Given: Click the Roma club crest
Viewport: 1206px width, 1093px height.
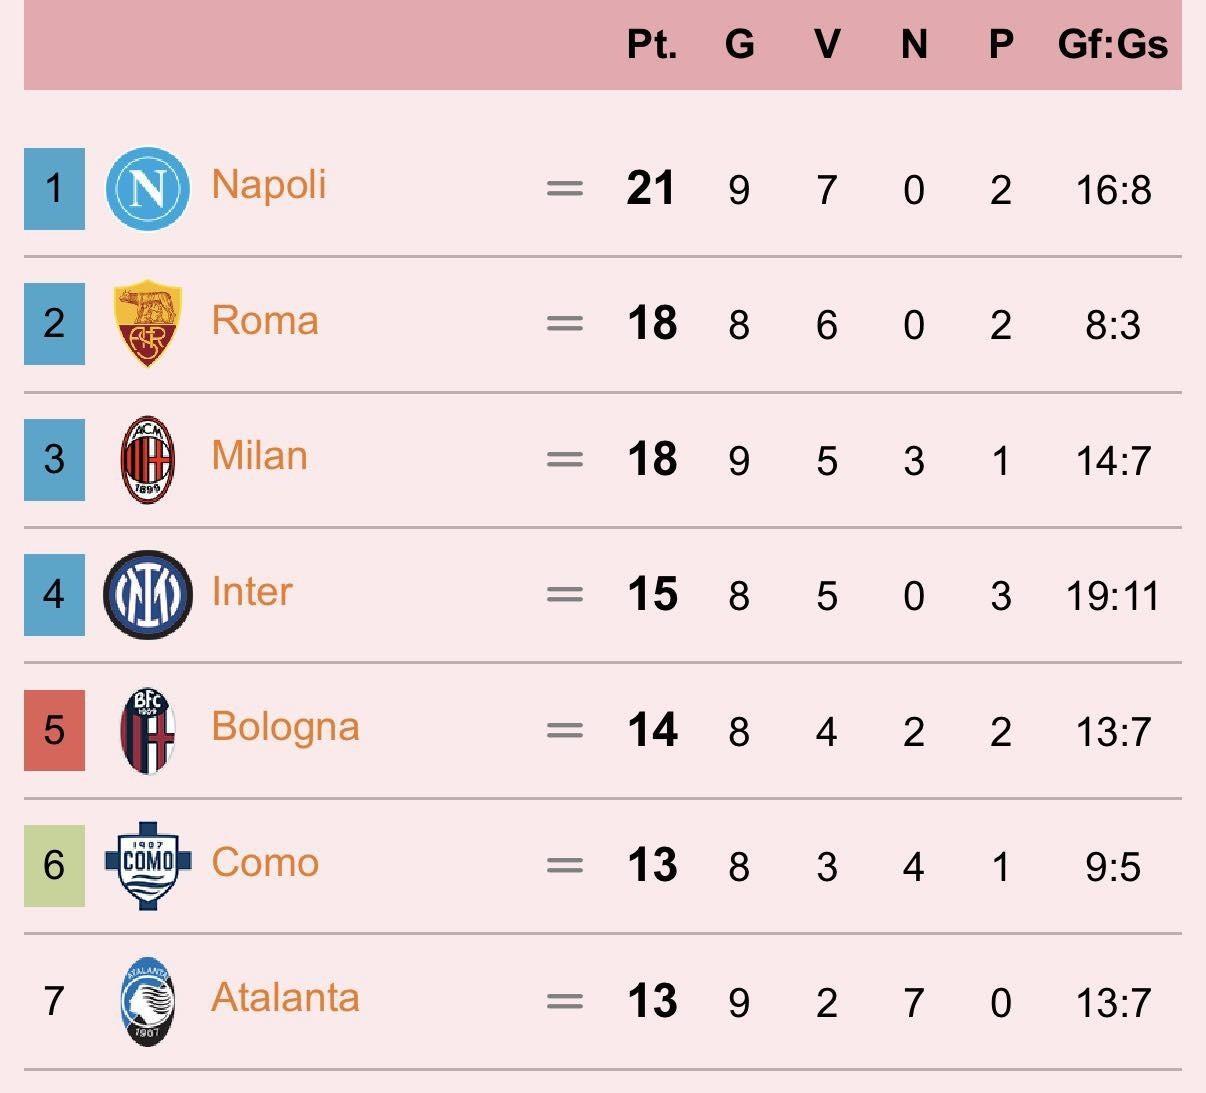Looking at the screenshot, I should [147, 323].
